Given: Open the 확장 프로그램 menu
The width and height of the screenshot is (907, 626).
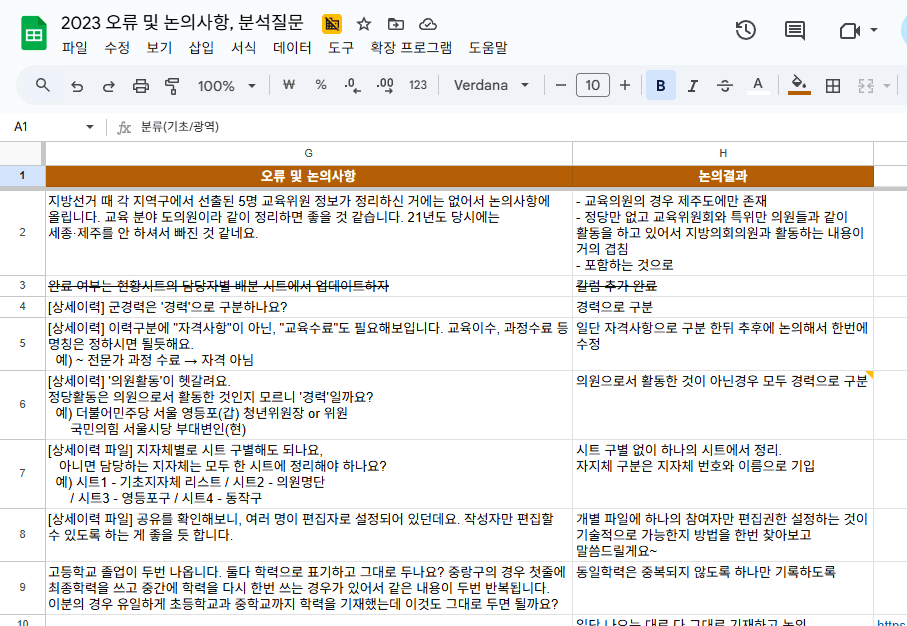Looking at the screenshot, I should tap(411, 47).
